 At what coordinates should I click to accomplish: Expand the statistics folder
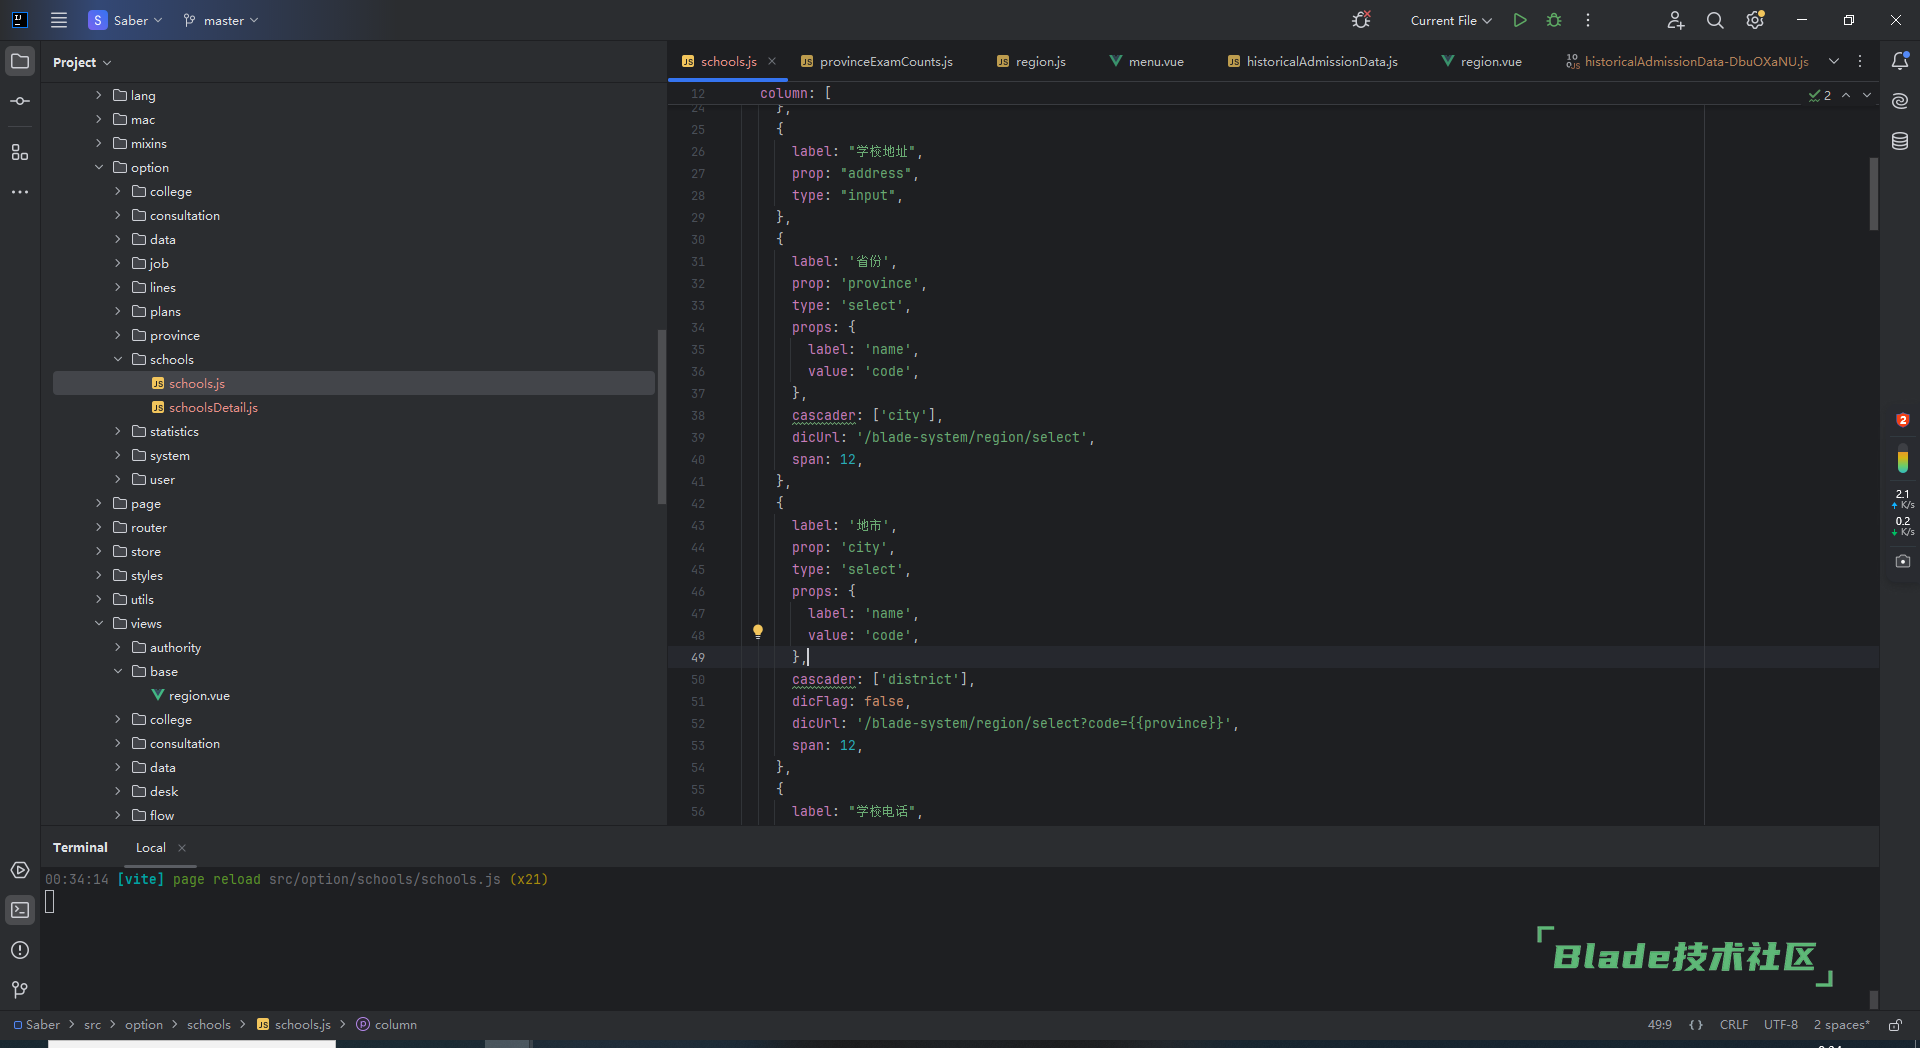pyautogui.click(x=118, y=431)
